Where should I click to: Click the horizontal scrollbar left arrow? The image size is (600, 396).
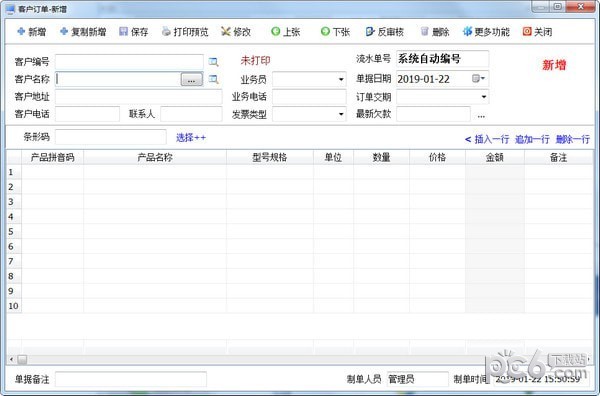(11, 359)
